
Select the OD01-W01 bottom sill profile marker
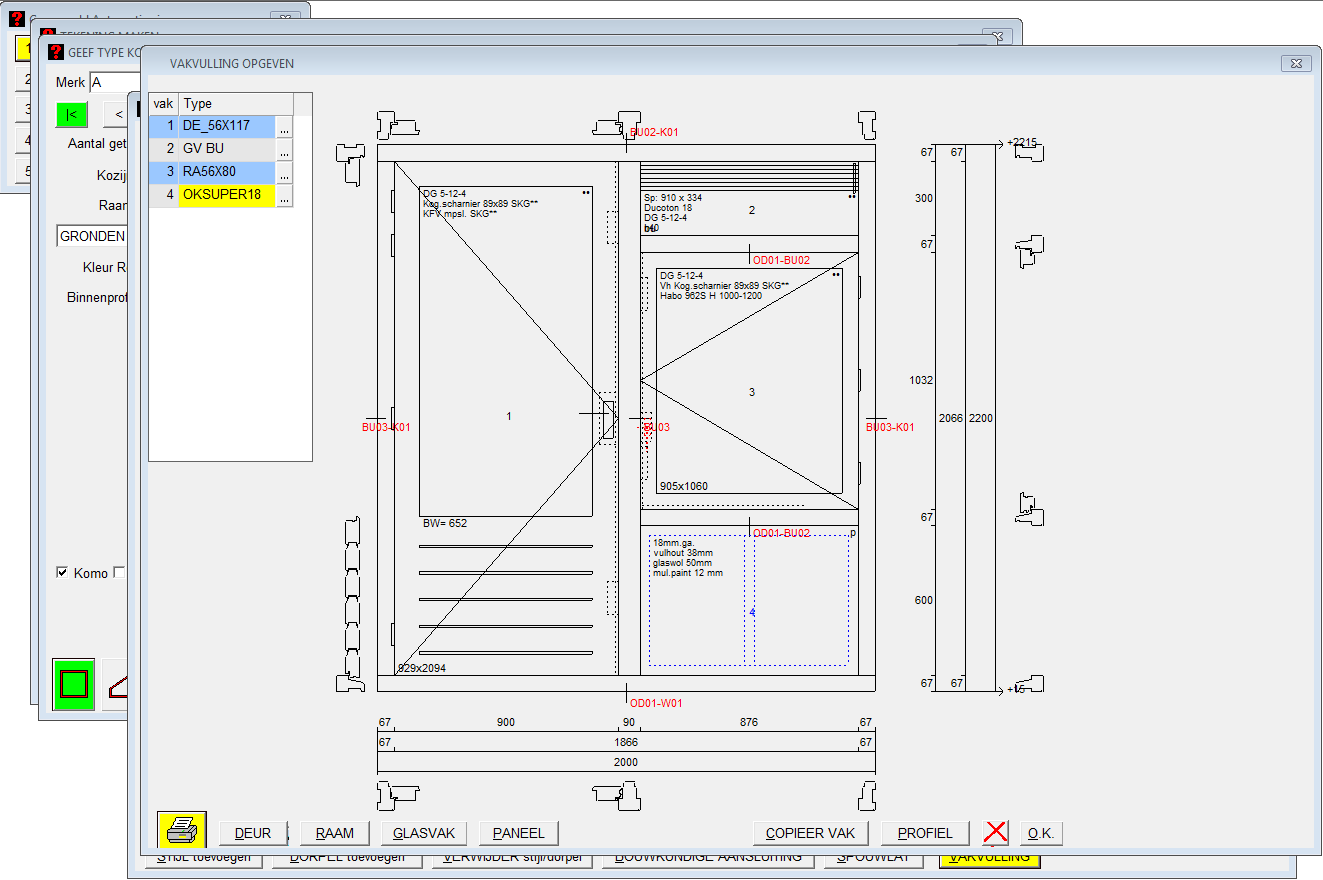[656, 703]
